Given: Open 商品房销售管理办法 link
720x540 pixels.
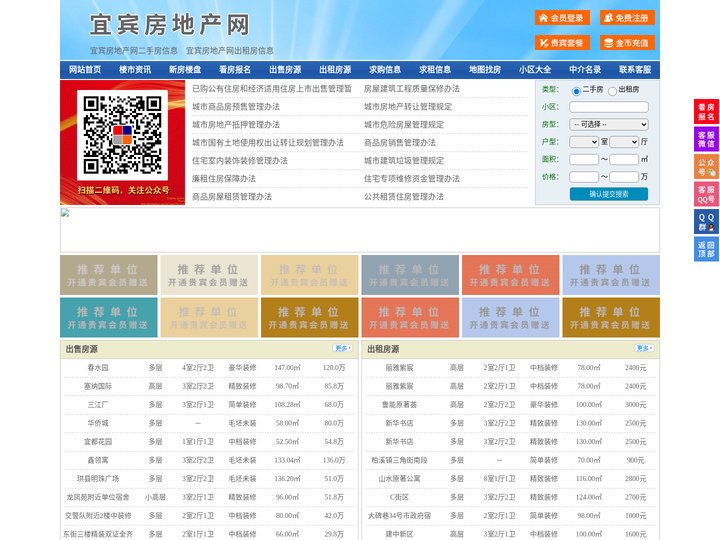Looking at the screenshot, I should [400, 142].
